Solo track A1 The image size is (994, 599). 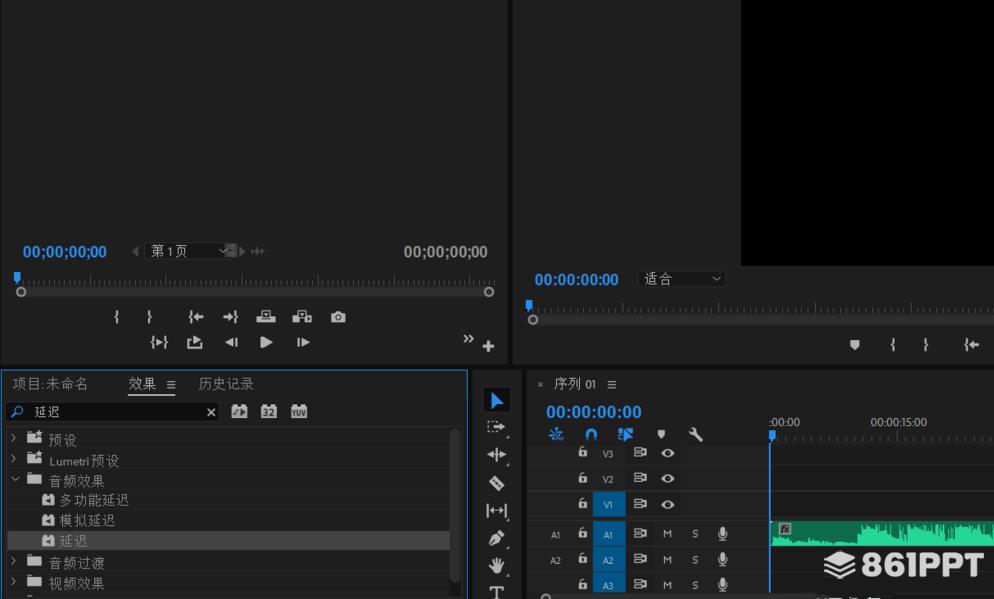(695, 534)
